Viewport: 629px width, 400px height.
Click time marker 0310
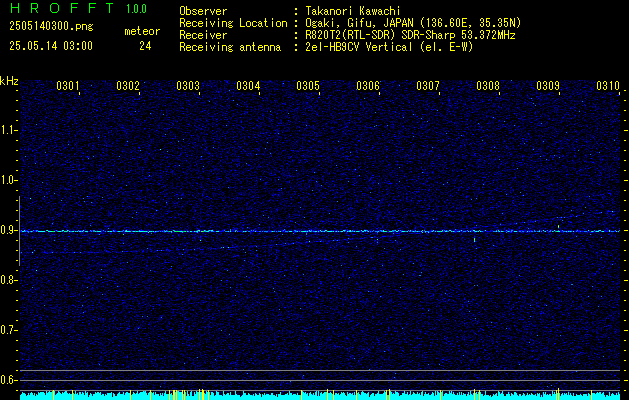(x=608, y=86)
